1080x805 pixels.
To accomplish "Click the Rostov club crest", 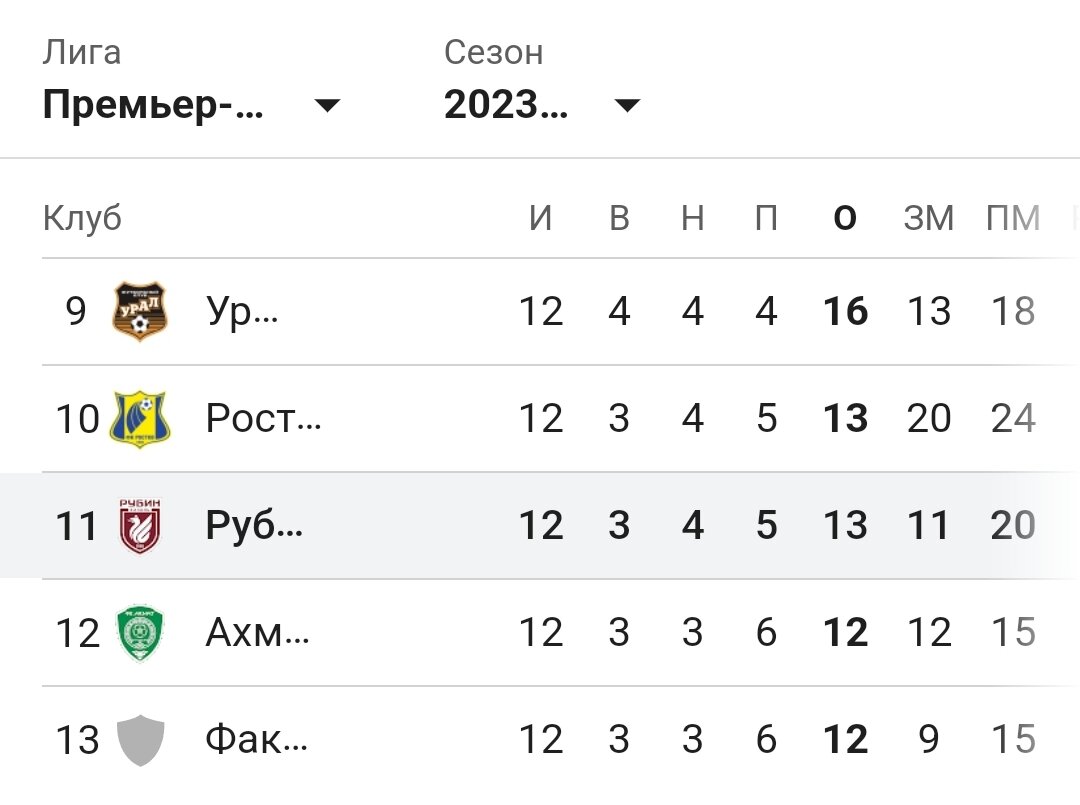I will [x=140, y=419].
